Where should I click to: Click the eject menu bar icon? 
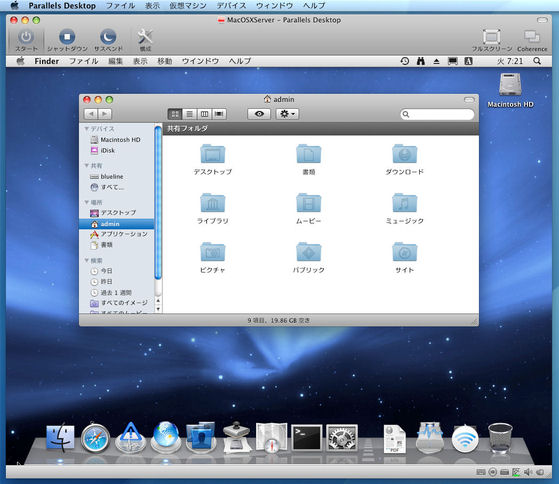tap(436, 61)
